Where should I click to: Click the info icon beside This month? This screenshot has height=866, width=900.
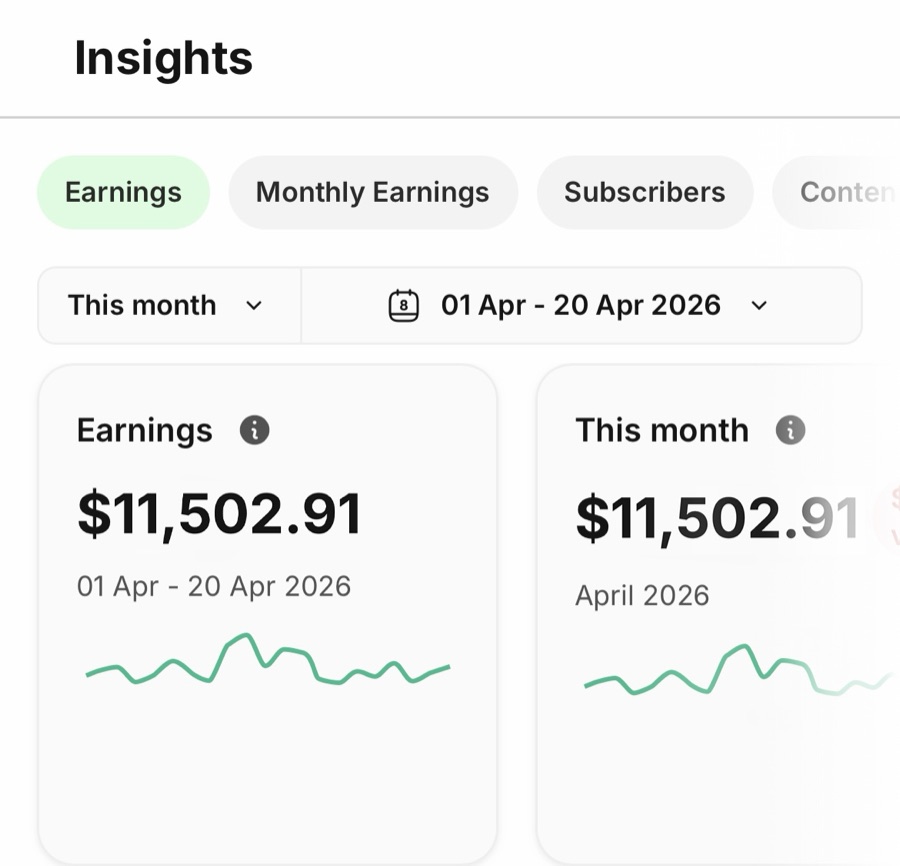pos(790,430)
